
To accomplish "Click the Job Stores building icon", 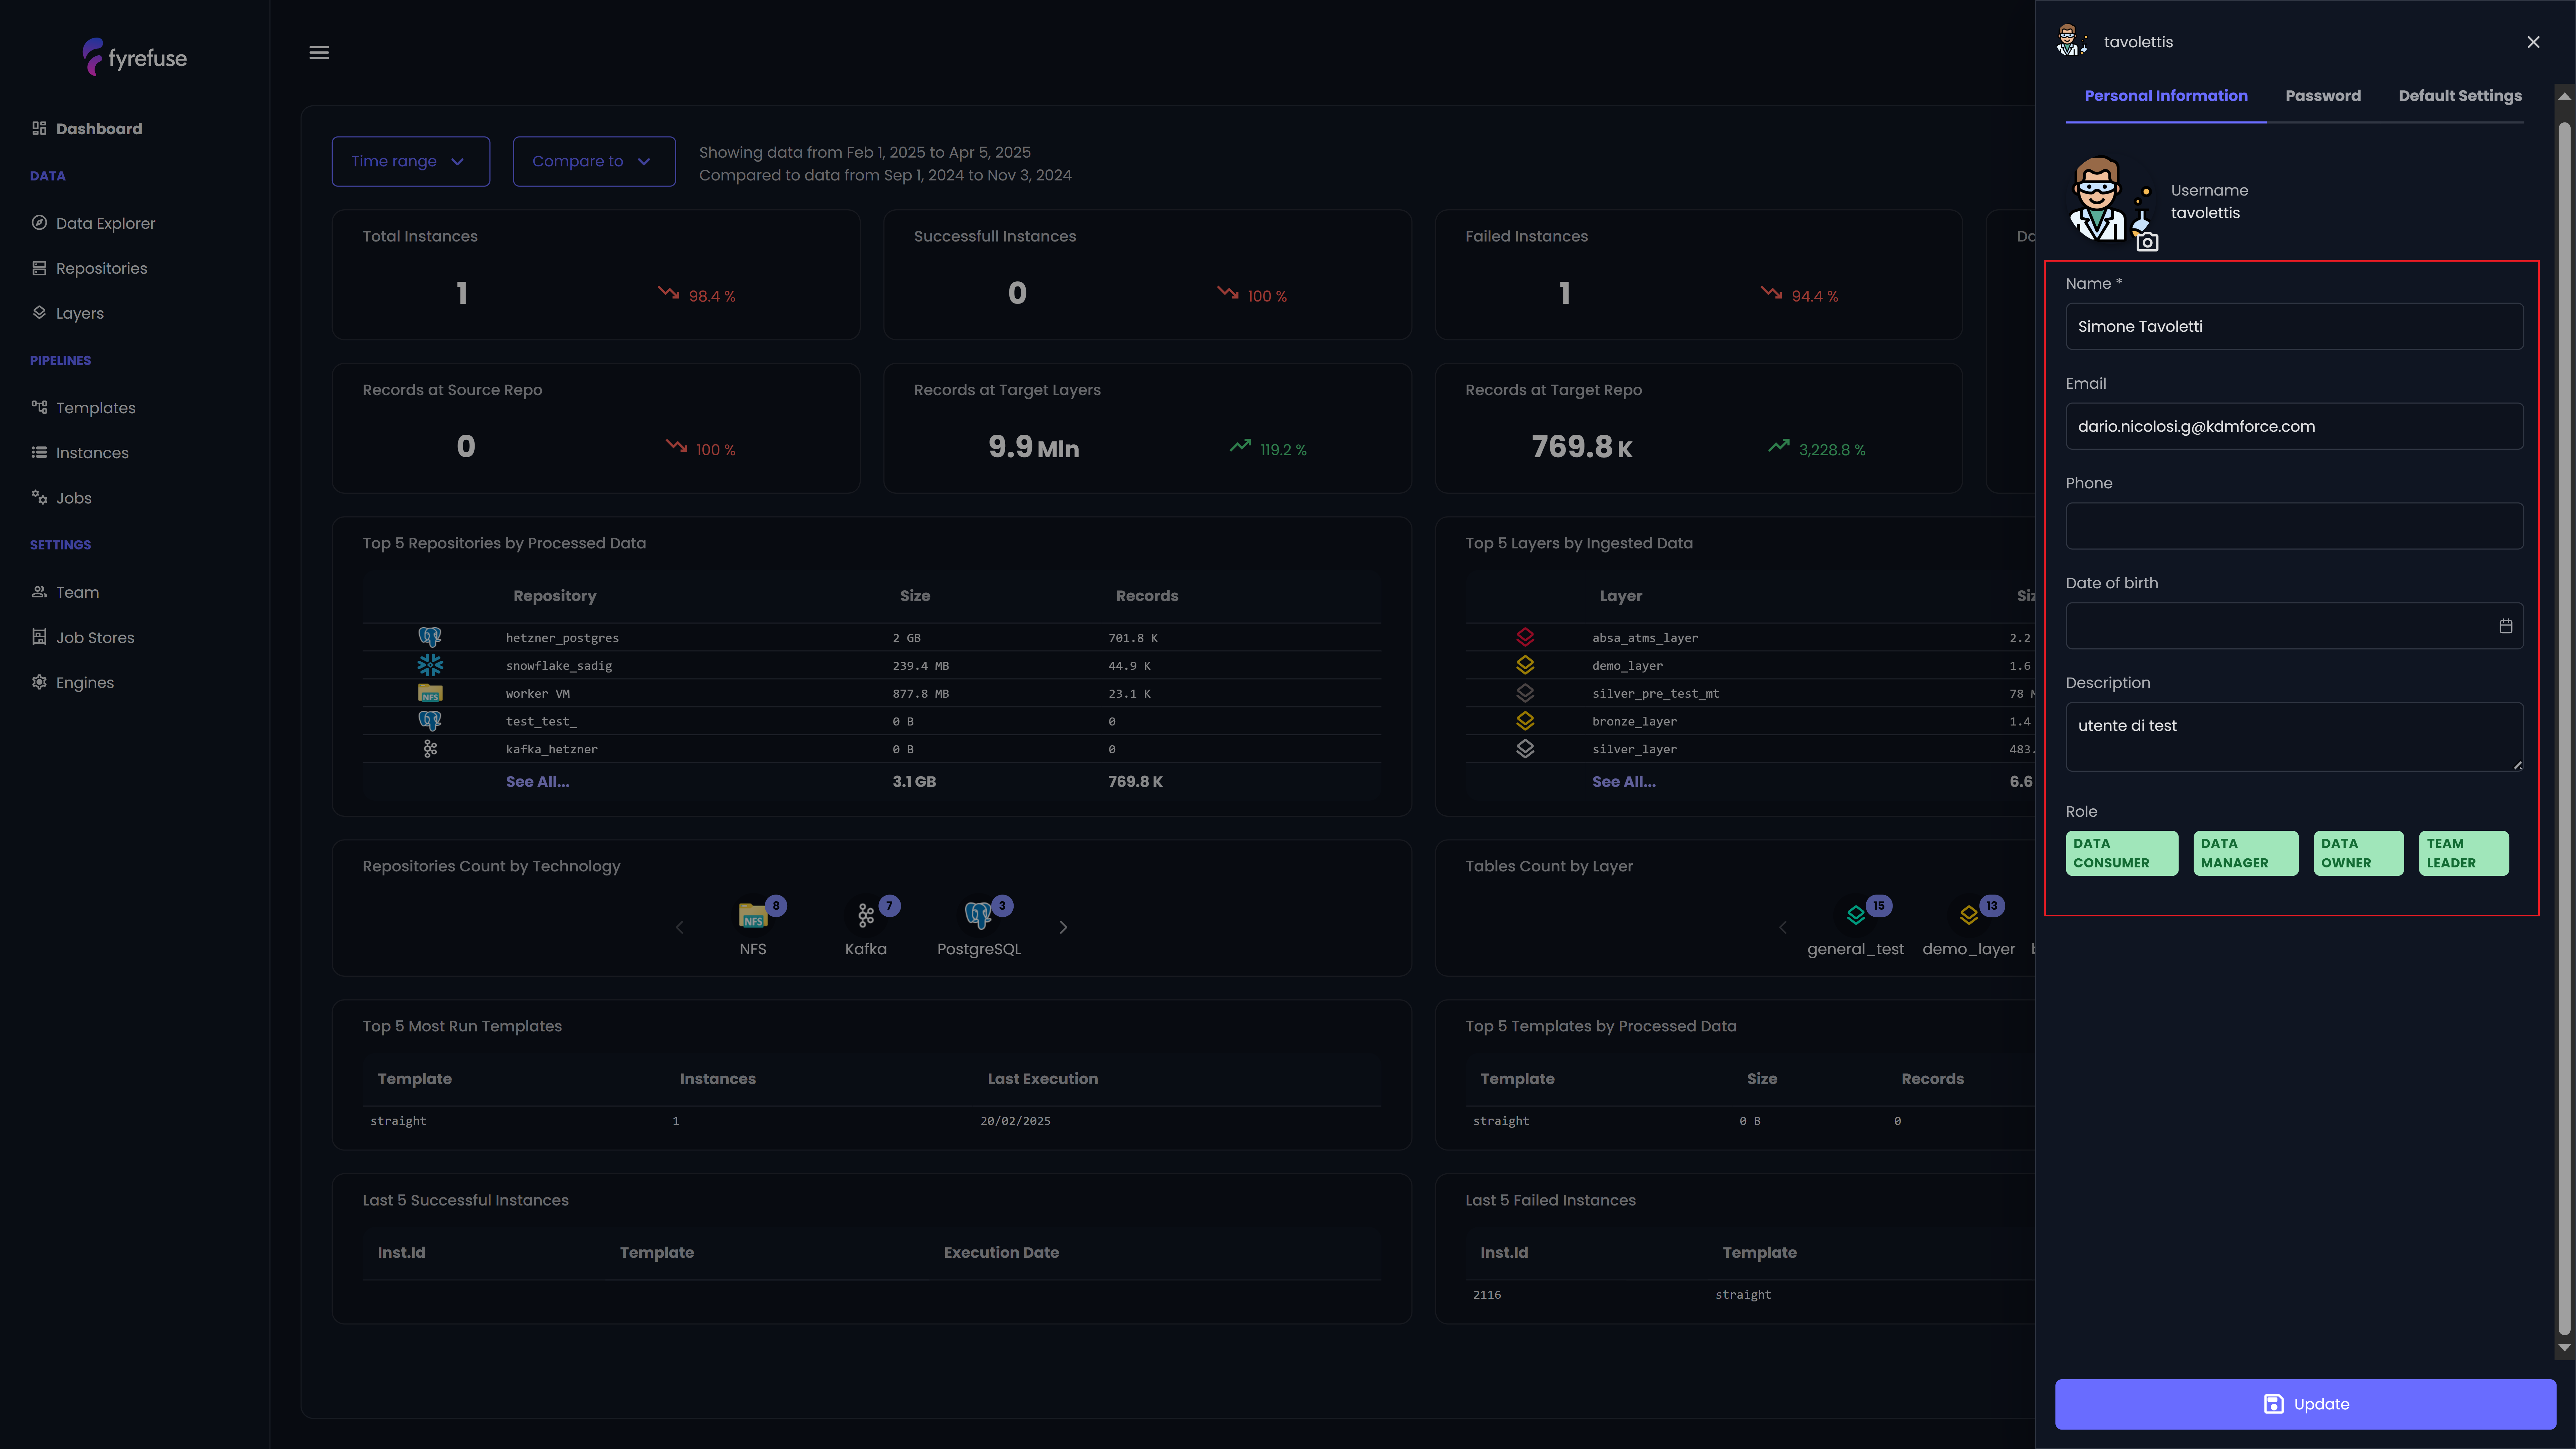I will (39, 637).
